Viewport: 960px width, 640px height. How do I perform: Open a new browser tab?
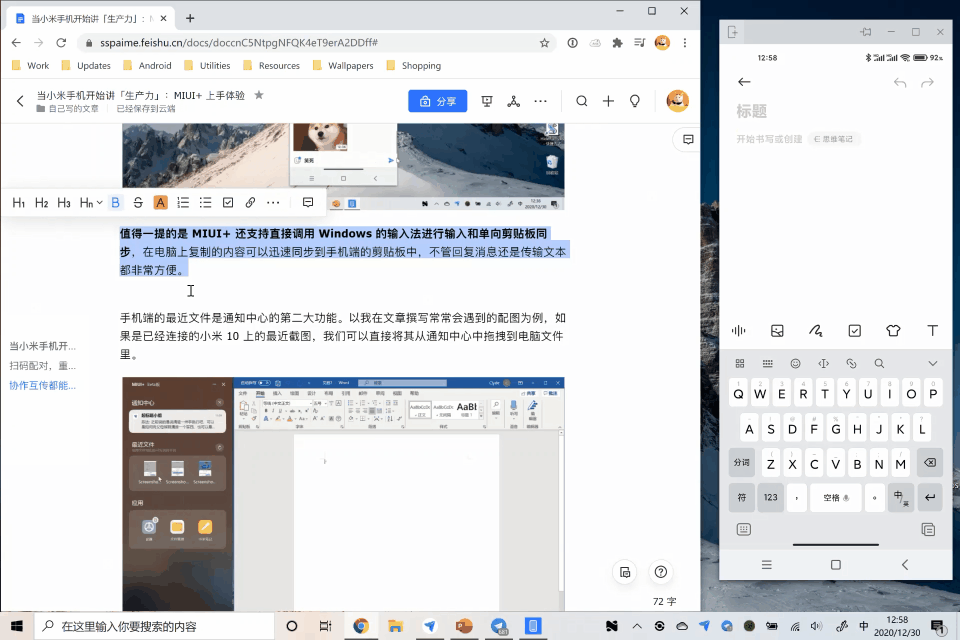190,18
